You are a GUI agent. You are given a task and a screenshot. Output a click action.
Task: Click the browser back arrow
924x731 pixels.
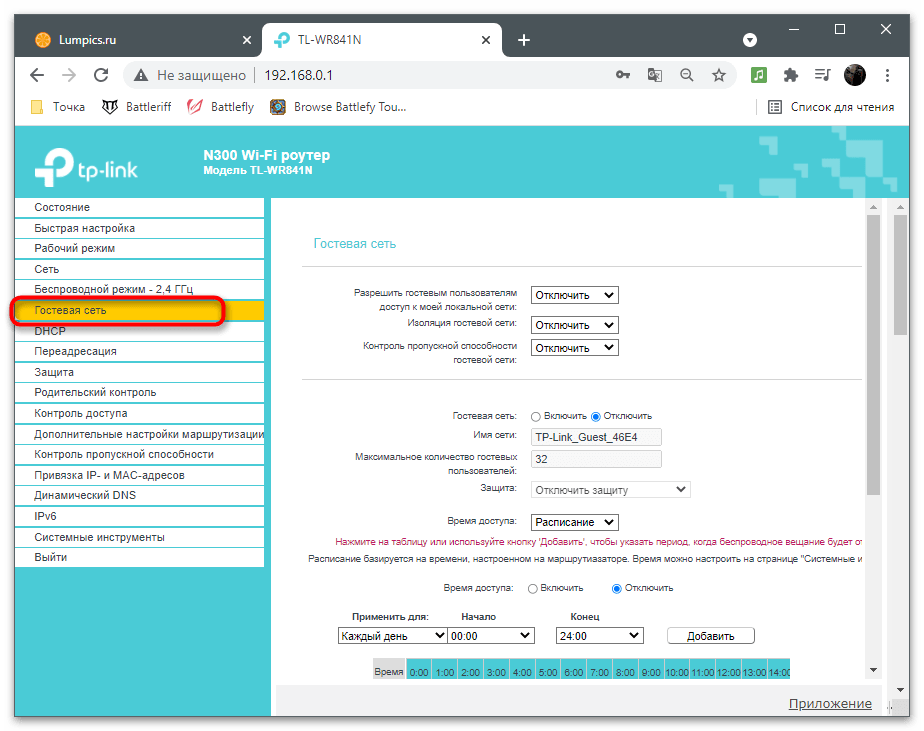coord(37,75)
